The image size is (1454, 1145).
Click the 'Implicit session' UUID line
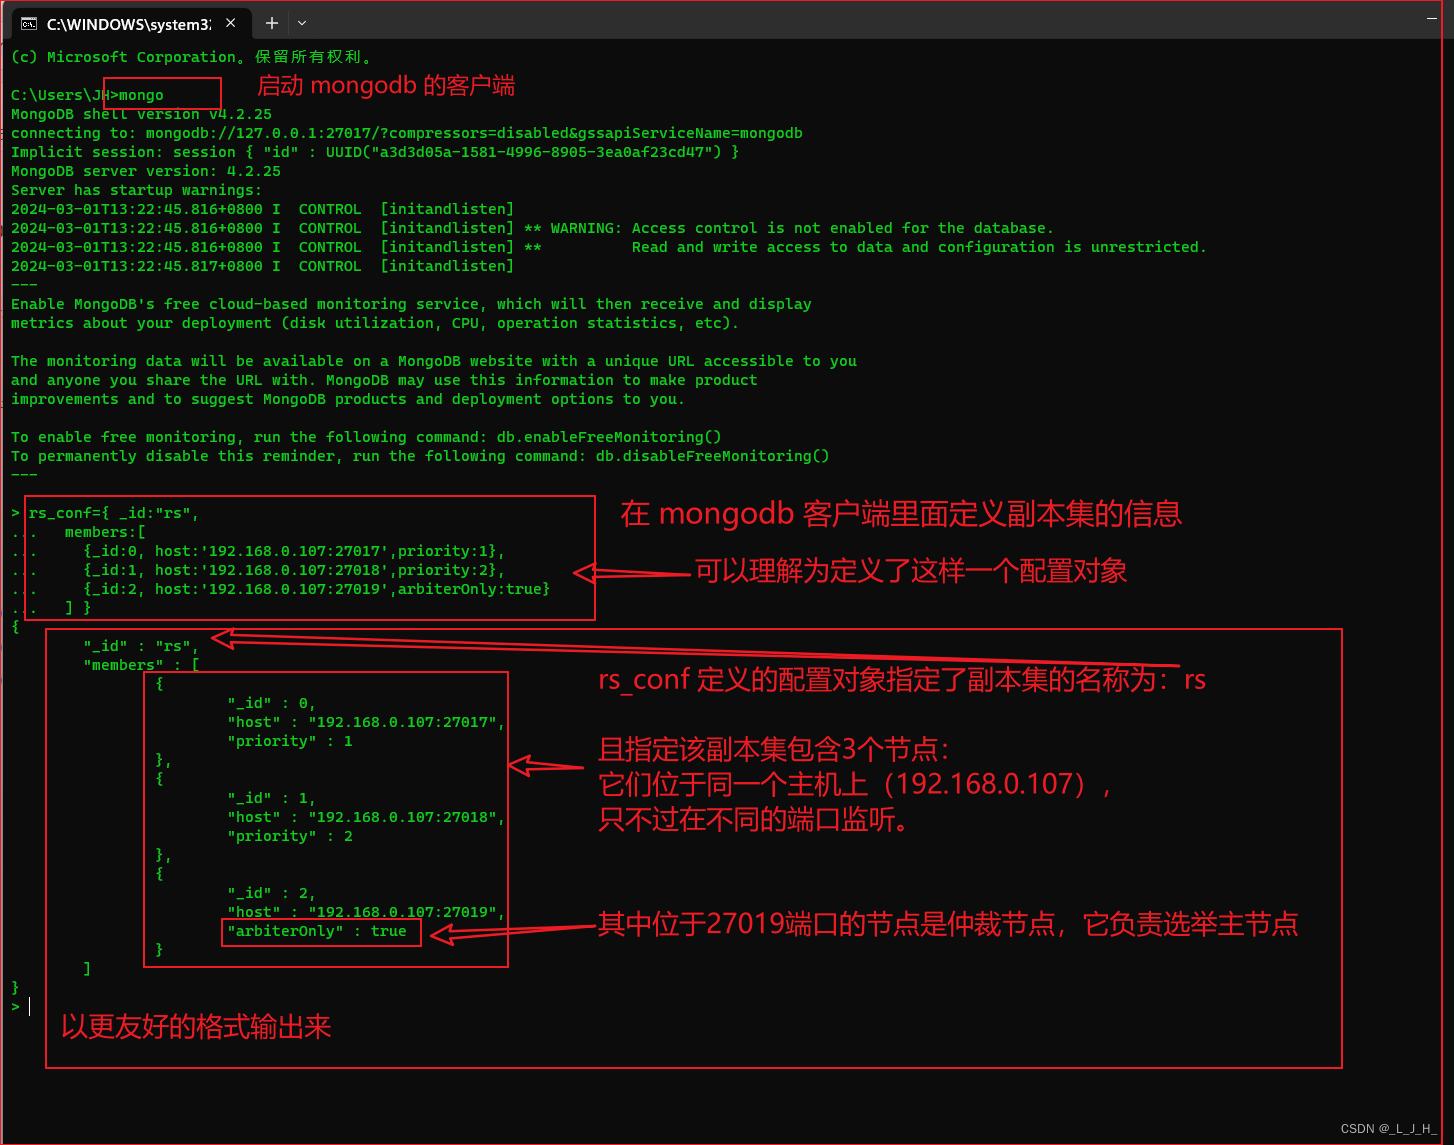point(375,152)
